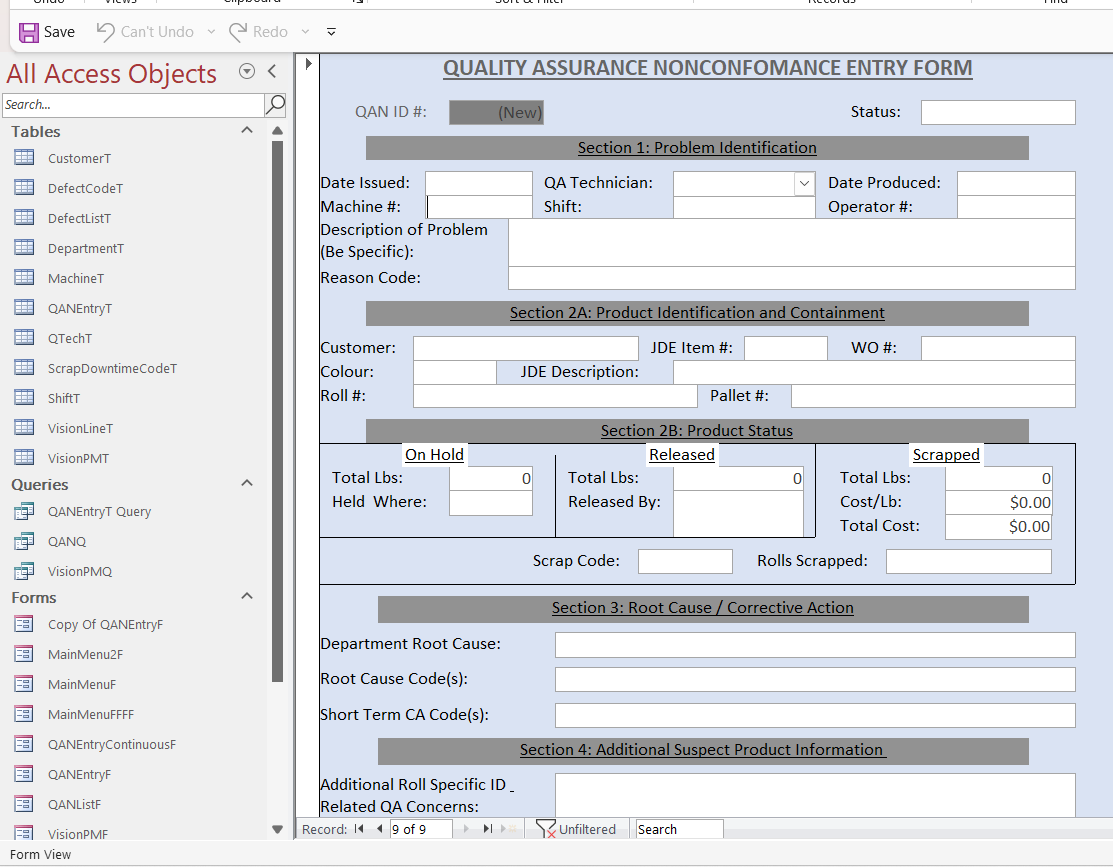Click the record navigation Search box
Viewport: 1113px width, 867px height.
pos(679,829)
